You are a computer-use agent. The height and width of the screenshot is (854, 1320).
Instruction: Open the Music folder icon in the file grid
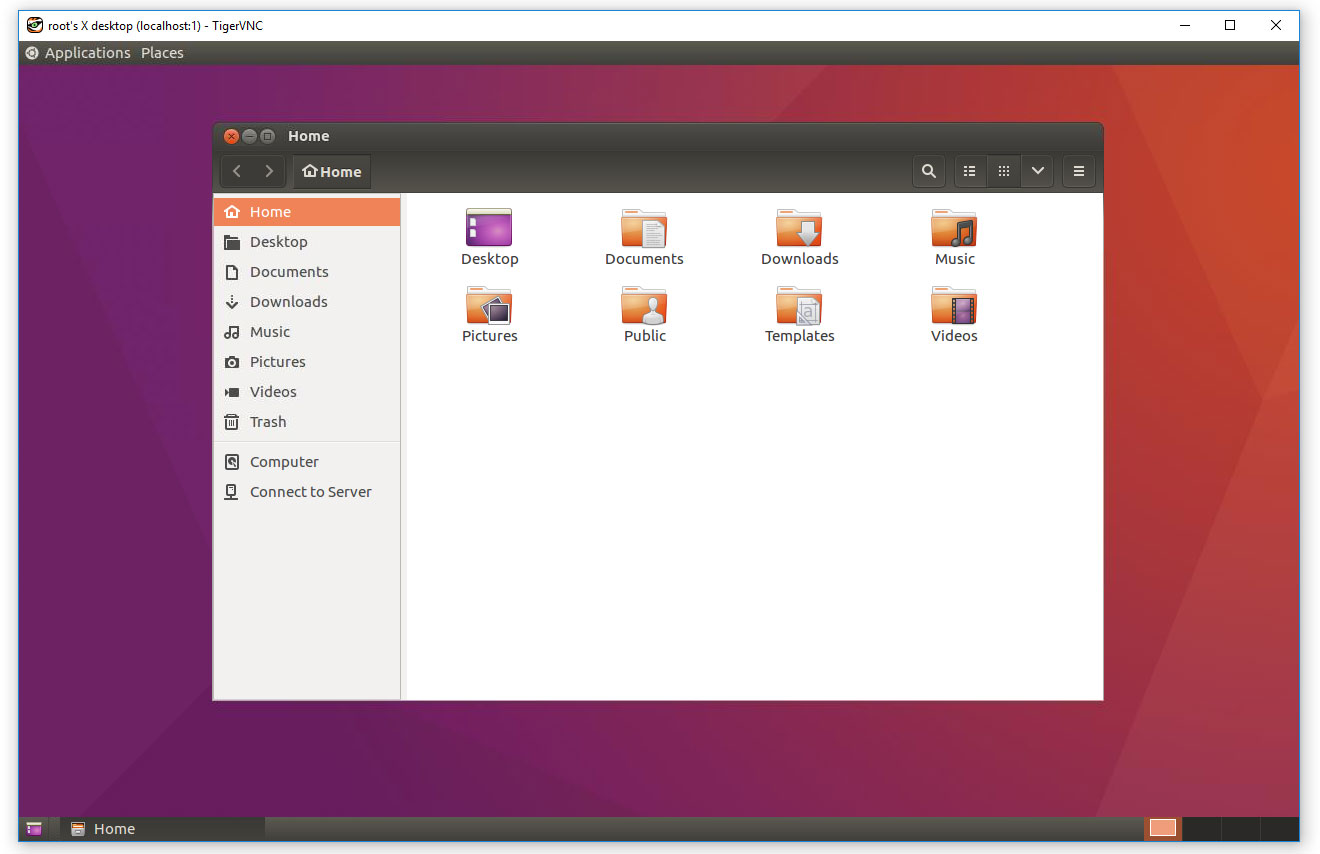click(x=954, y=228)
